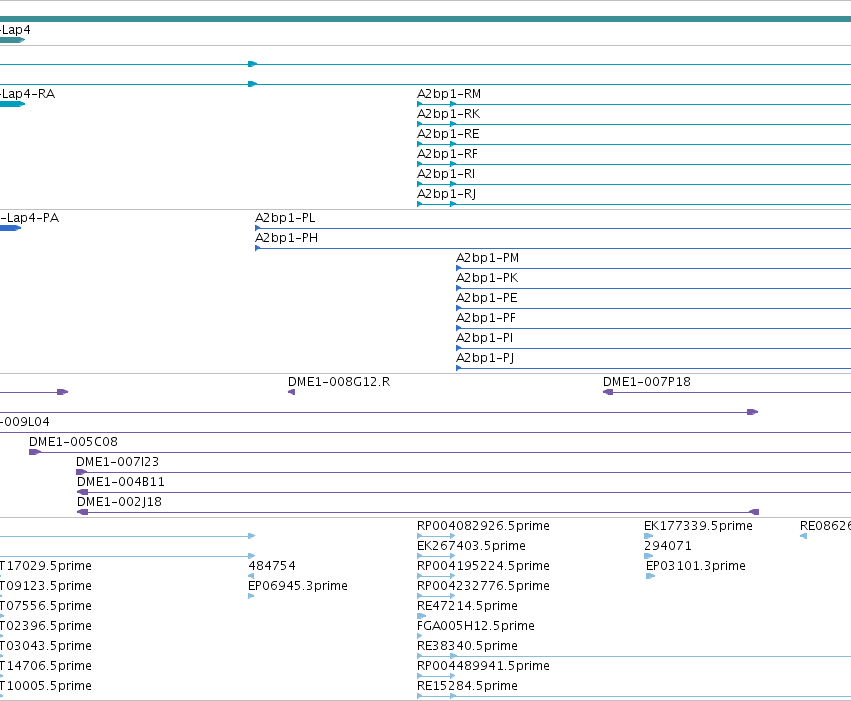Click the A2bp1-PM protein feature label

[487, 258]
